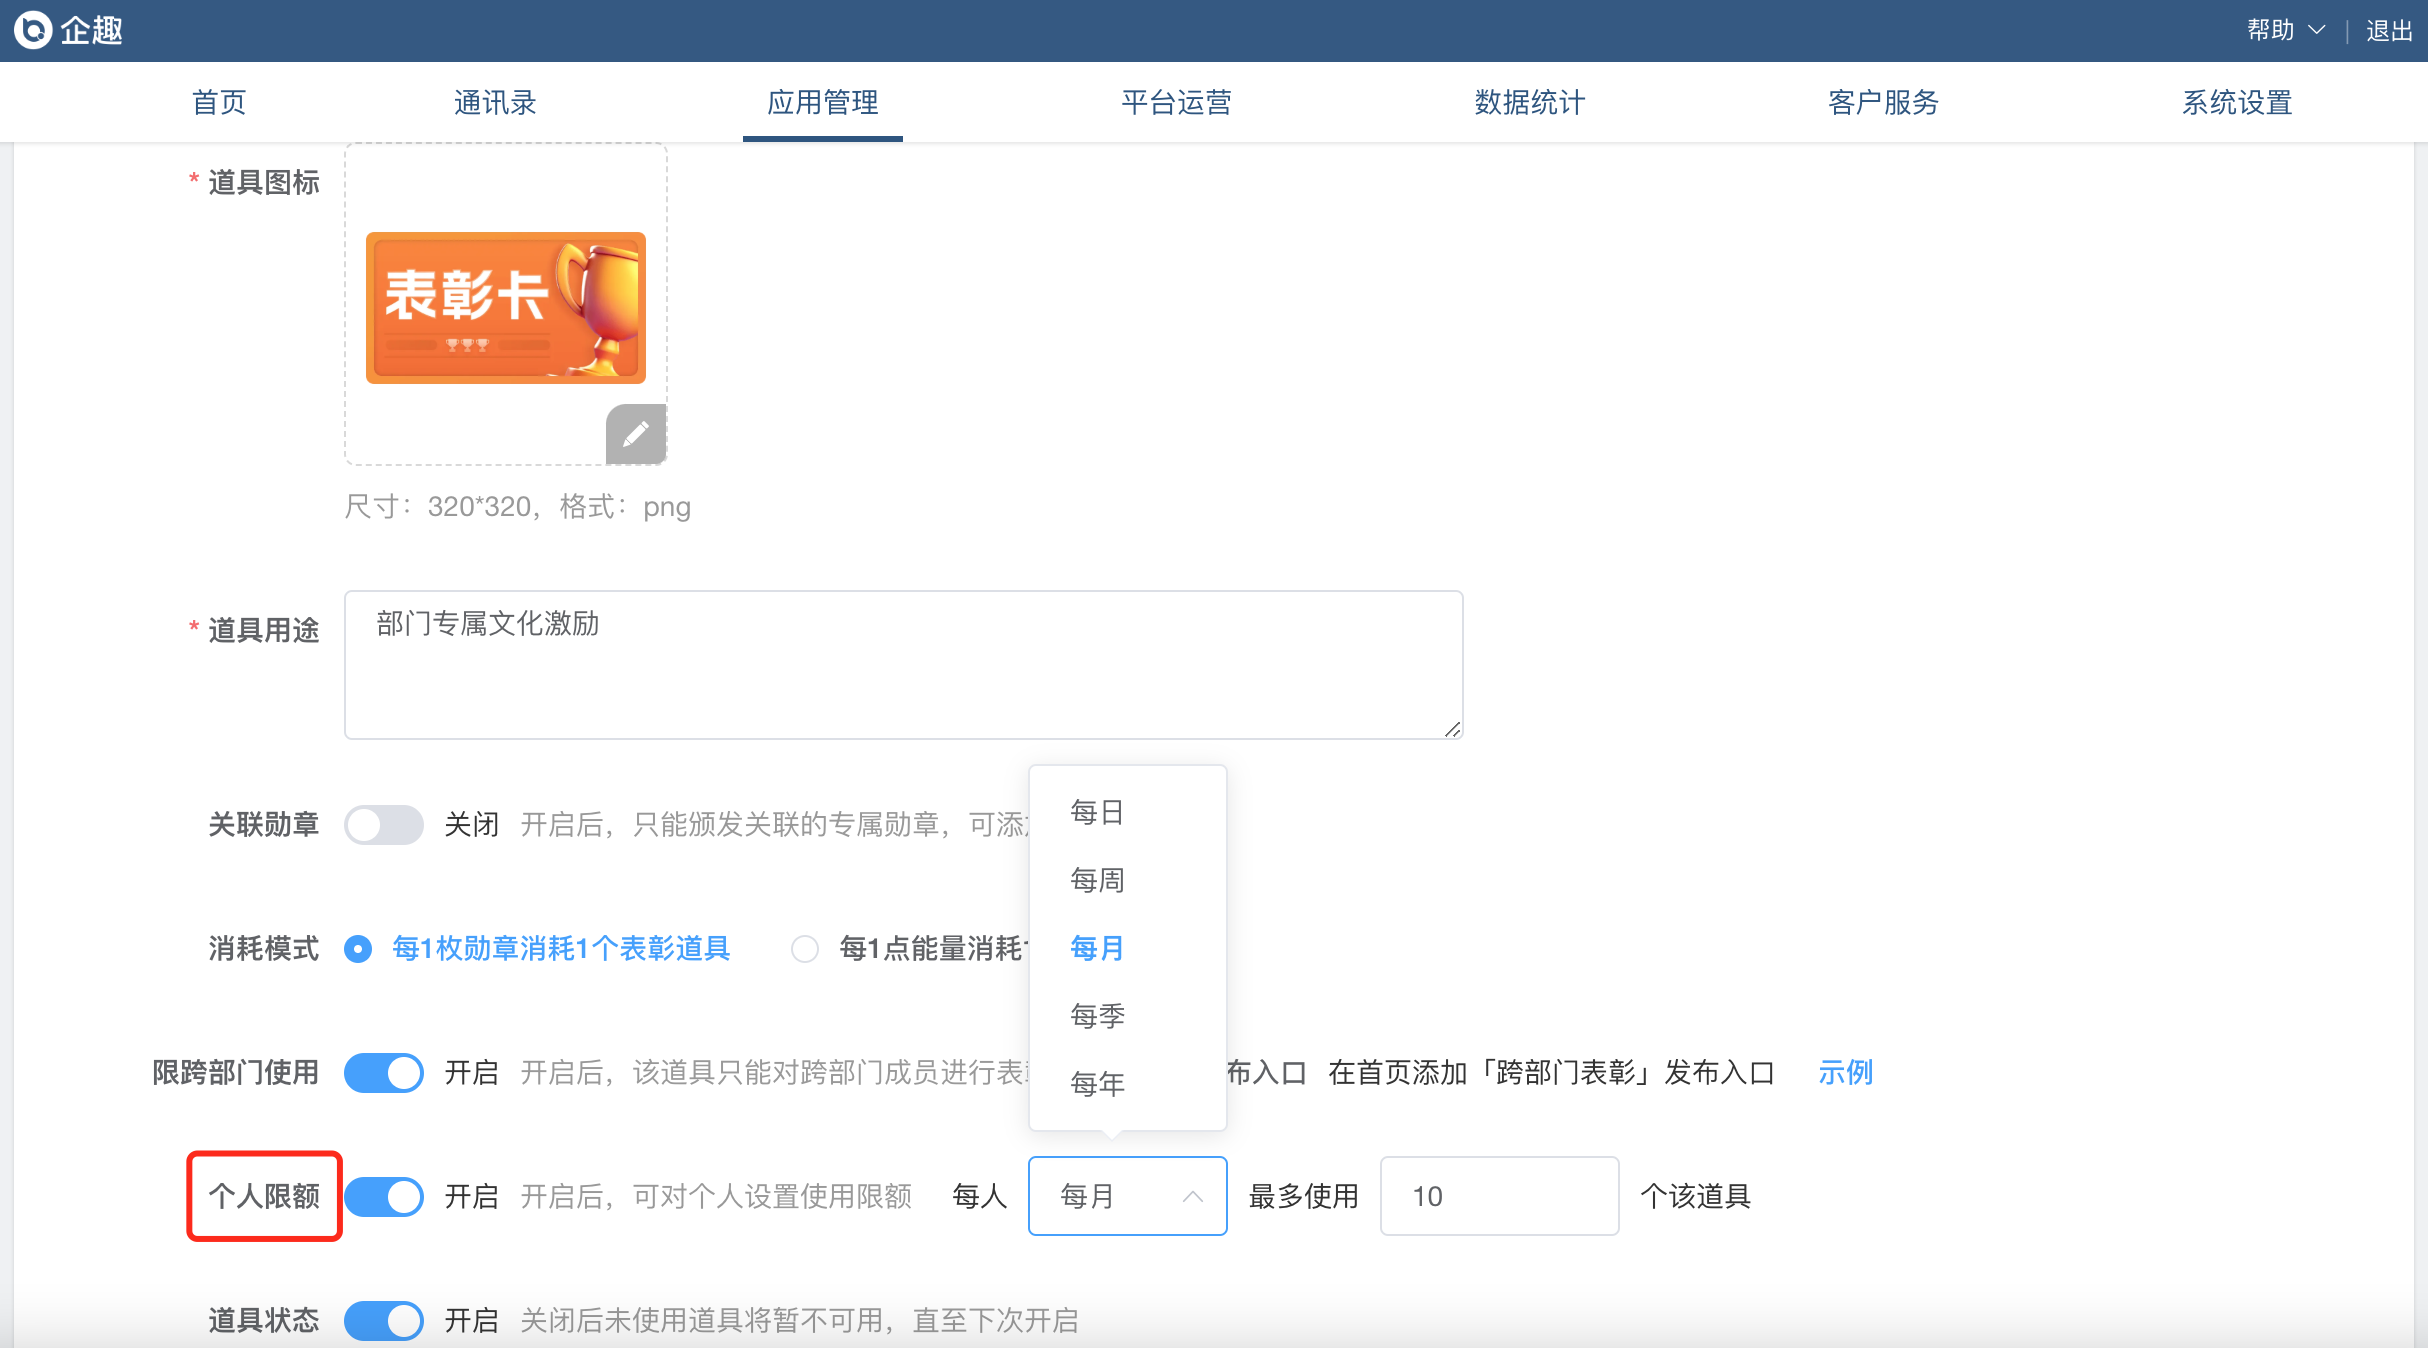Screen dimensions: 2428x1348
Task: Select the 每1点能量消耗 radio option
Action: click(805, 949)
